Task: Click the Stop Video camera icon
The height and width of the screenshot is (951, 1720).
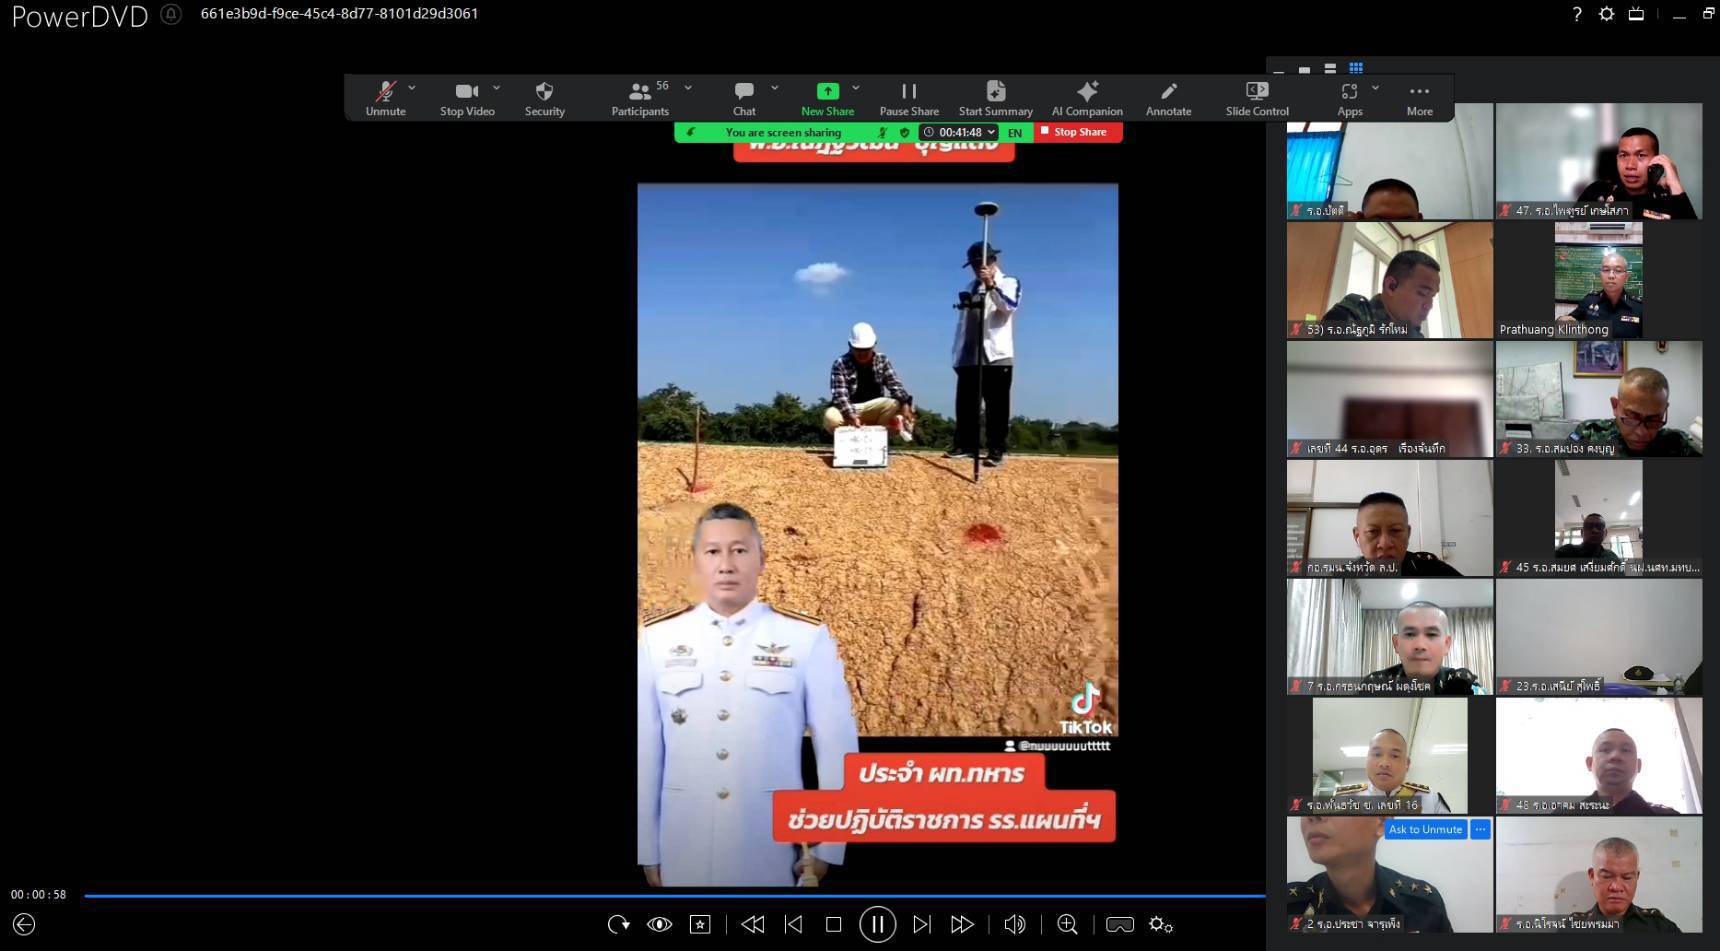Action: coord(466,91)
